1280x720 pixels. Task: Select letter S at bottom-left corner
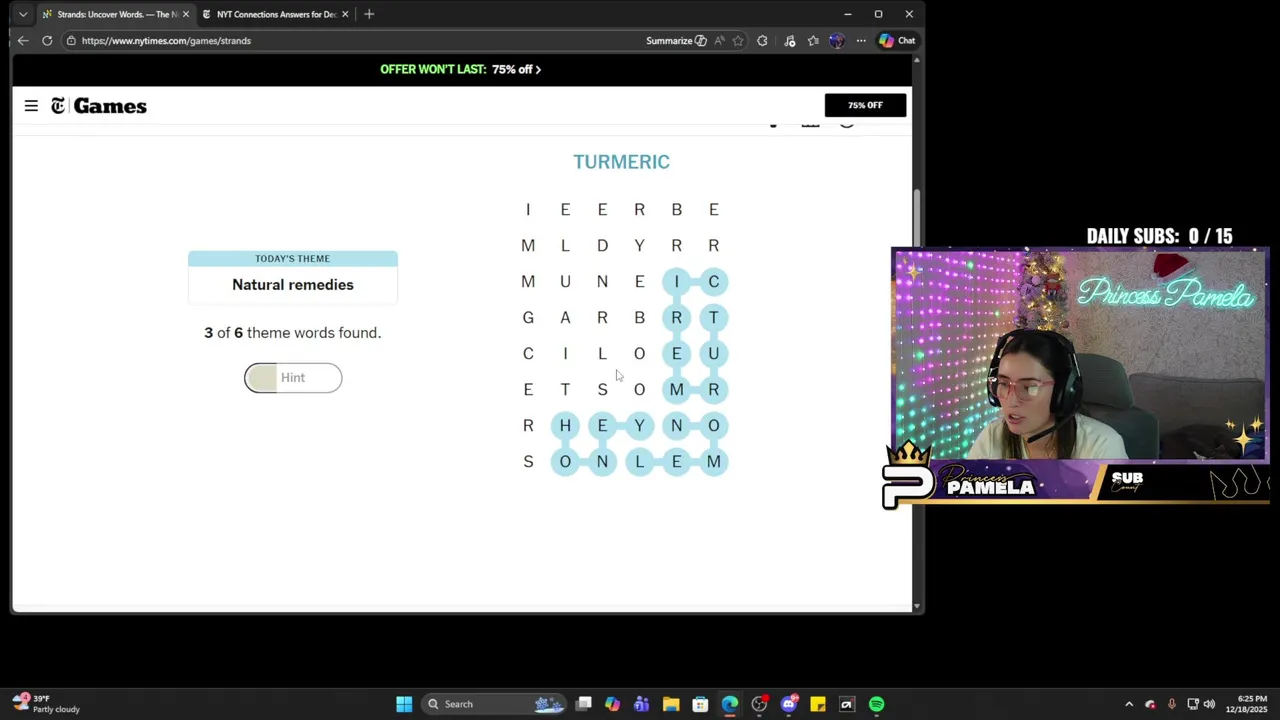pos(528,461)
